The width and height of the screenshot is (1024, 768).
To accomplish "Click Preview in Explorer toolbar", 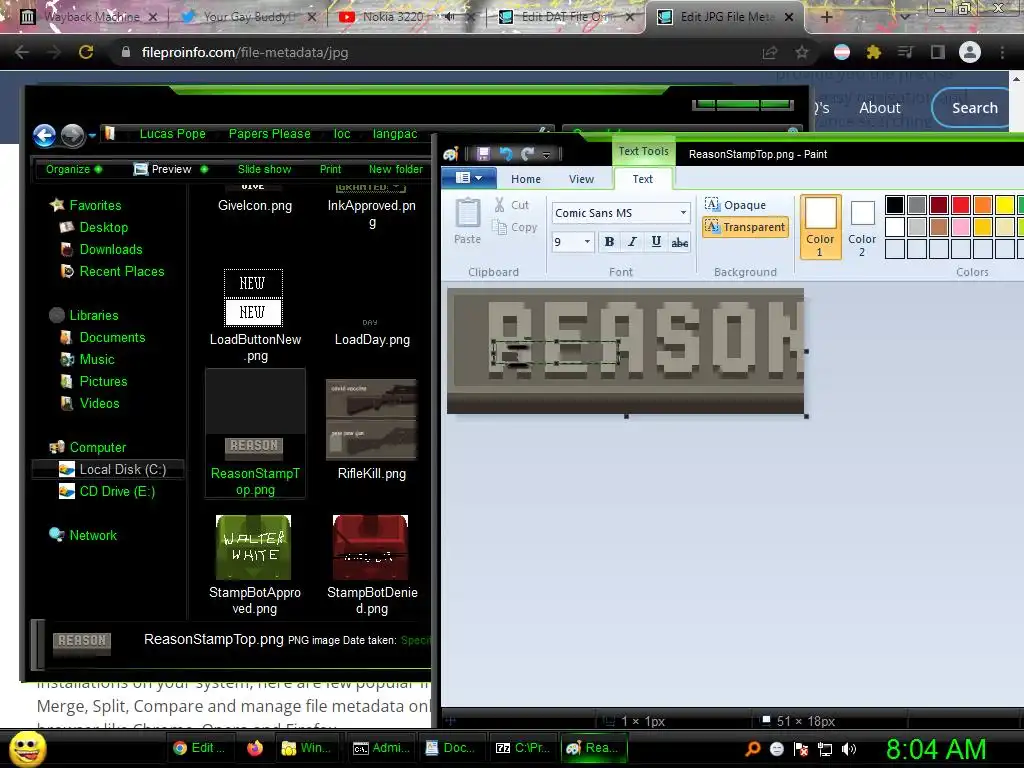I will pos(171,169).
